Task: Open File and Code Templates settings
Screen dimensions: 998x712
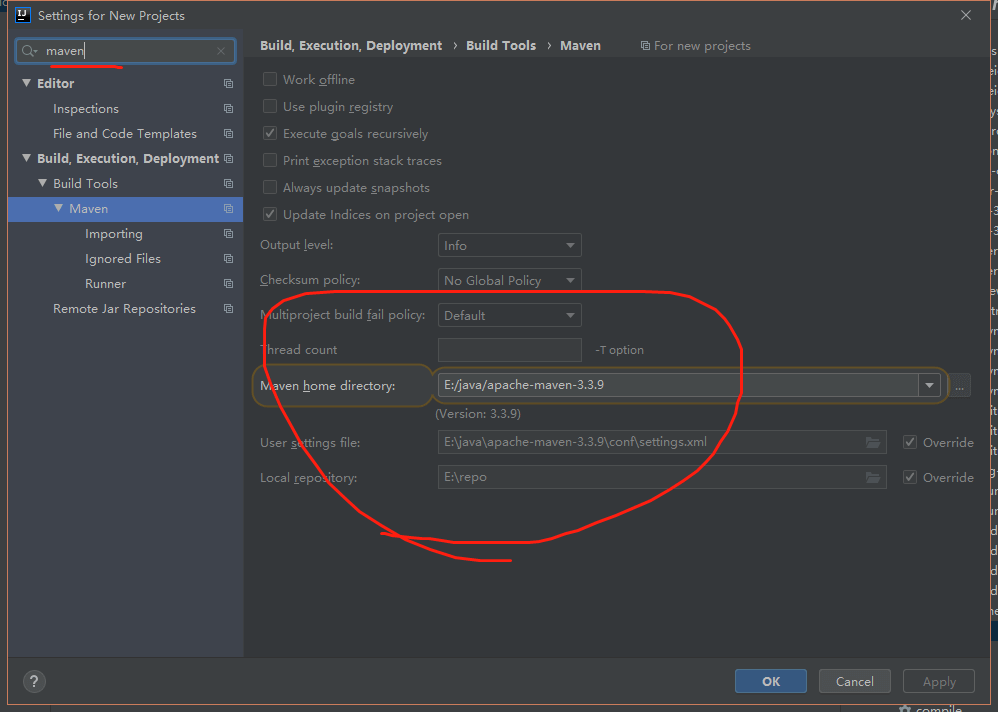Action: coord(124,134)
